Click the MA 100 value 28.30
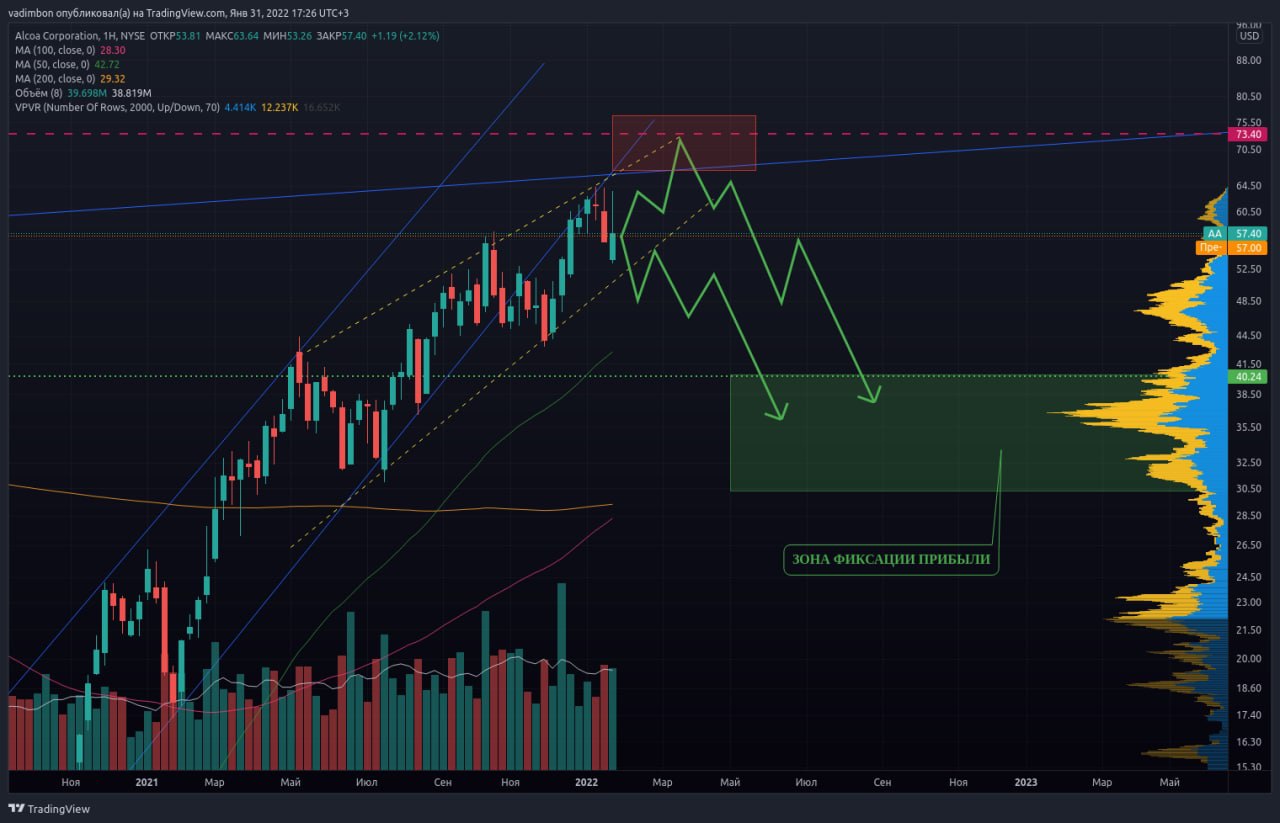 click(x=112, y=49)
